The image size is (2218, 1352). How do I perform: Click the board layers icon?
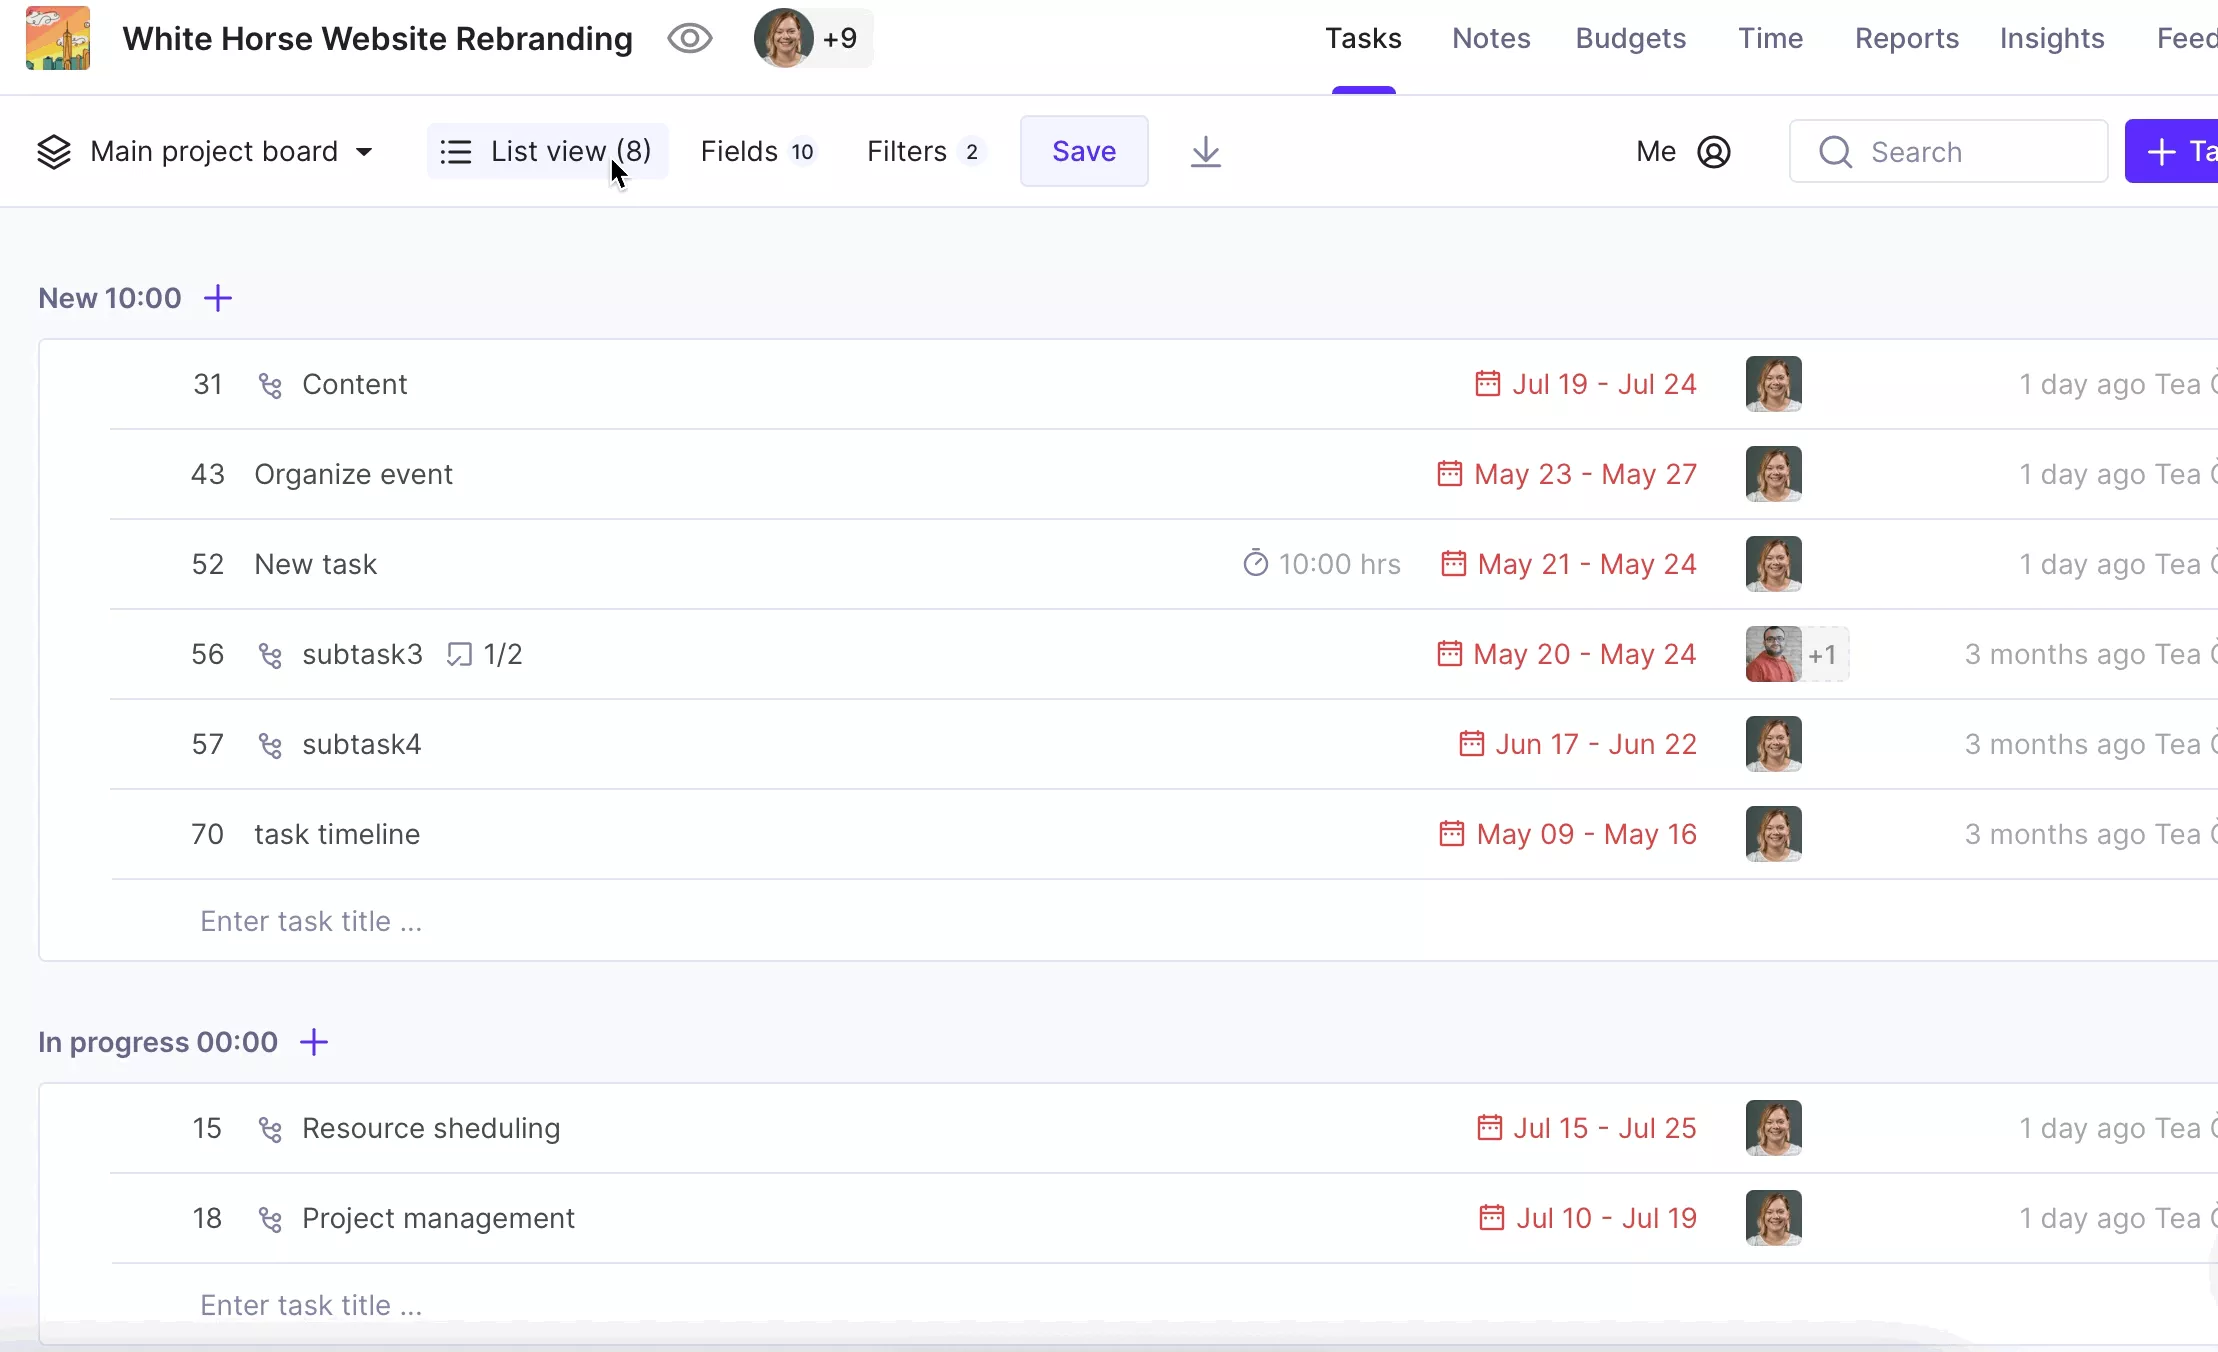click(x=54, y=152)
